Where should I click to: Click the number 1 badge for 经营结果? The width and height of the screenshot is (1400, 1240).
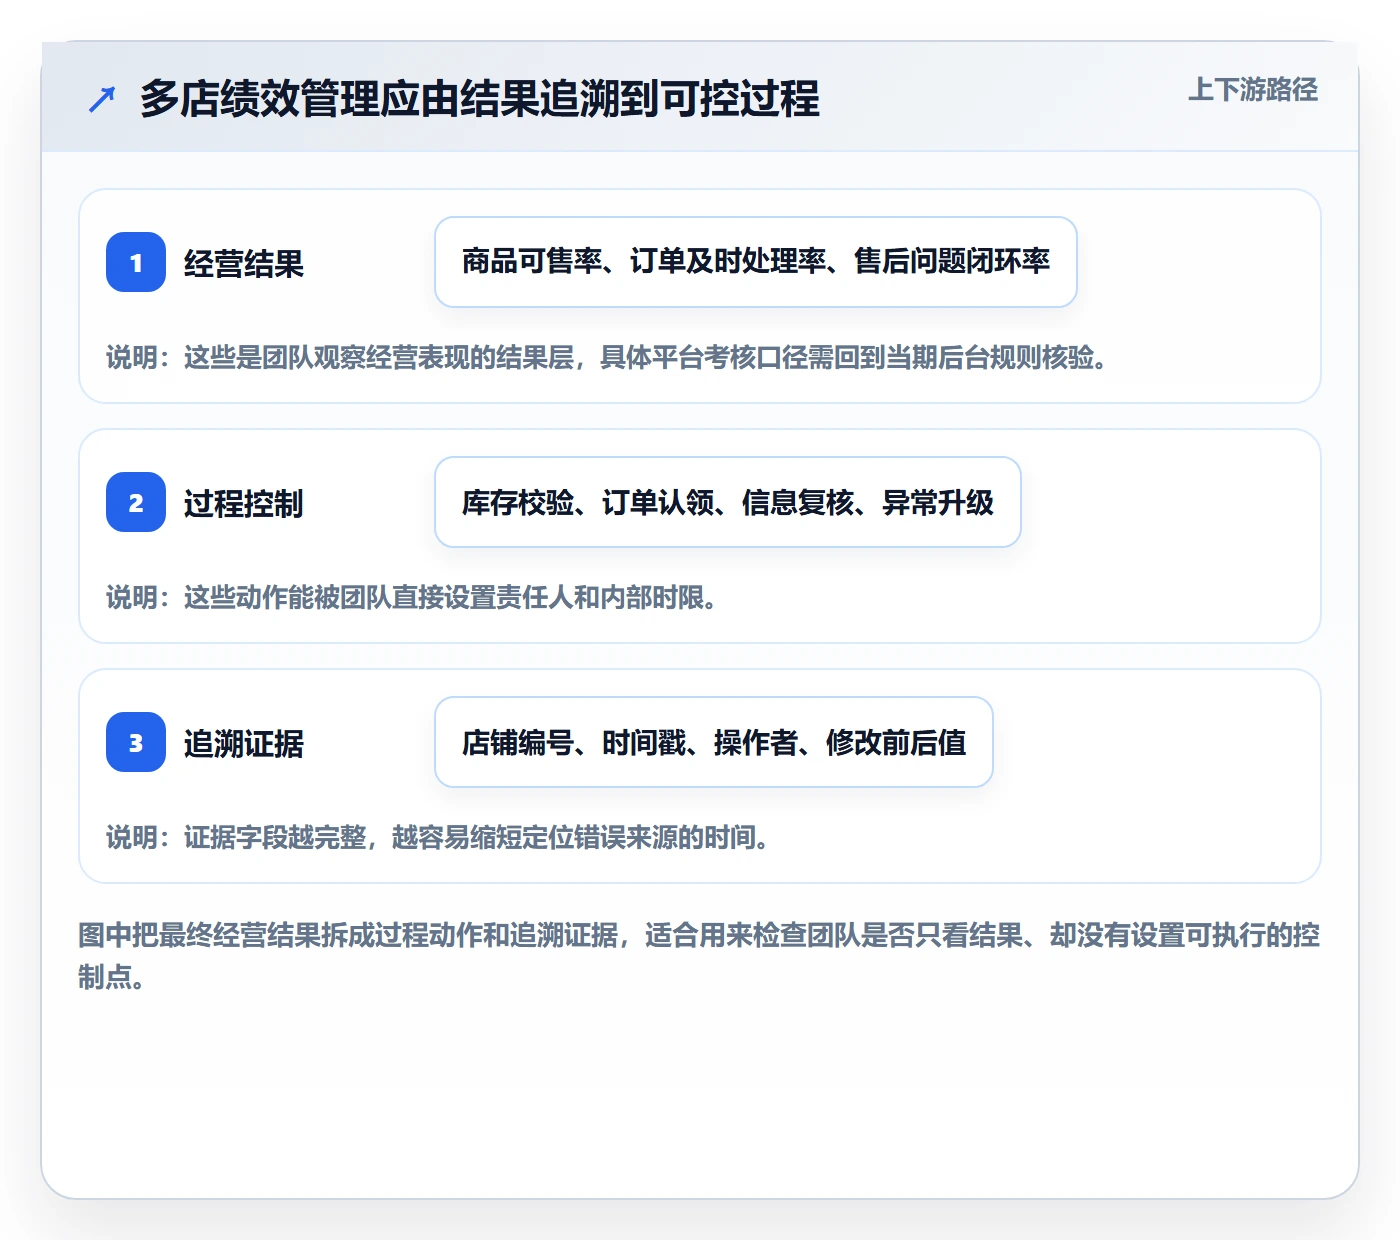(136, 262)
